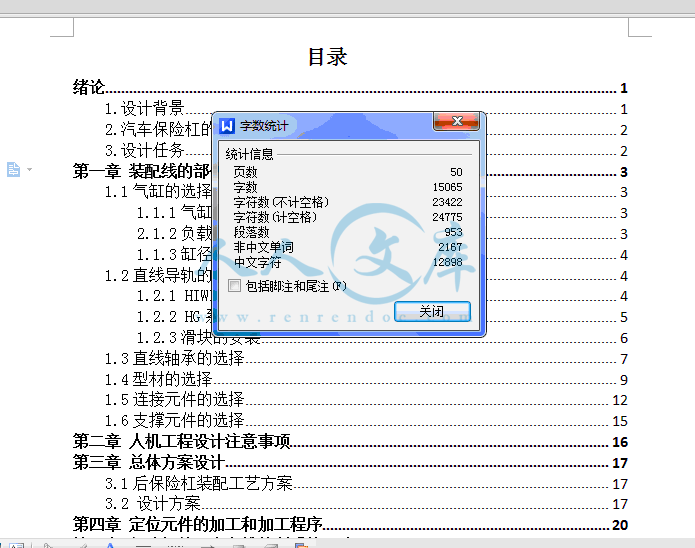Select 字符数(计空格) value 24775
Image resolution: width=695 pixels, height=548 pixels.
coord(447,217)
